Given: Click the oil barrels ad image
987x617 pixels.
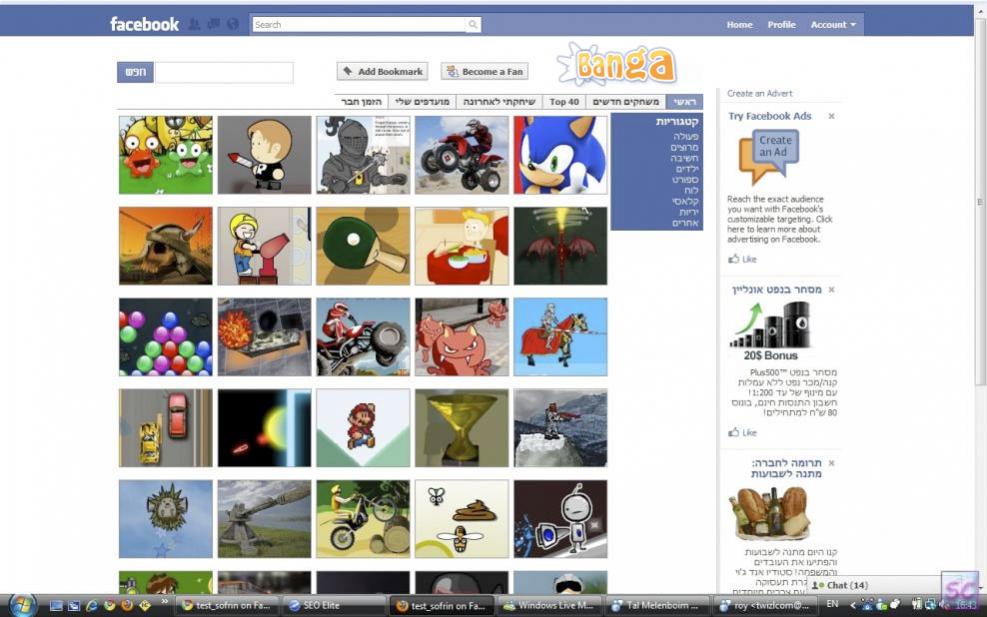Looking at the screenshot, I should coord(770,324).
